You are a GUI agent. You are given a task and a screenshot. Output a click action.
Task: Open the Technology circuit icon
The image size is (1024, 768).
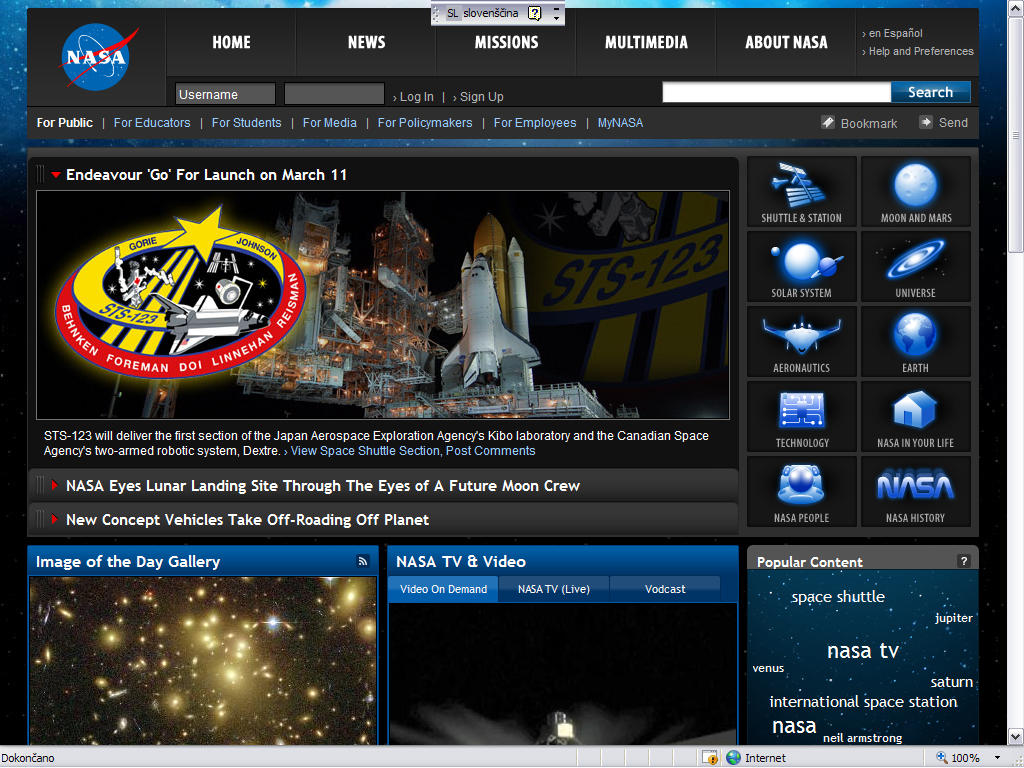pos(801,417)
